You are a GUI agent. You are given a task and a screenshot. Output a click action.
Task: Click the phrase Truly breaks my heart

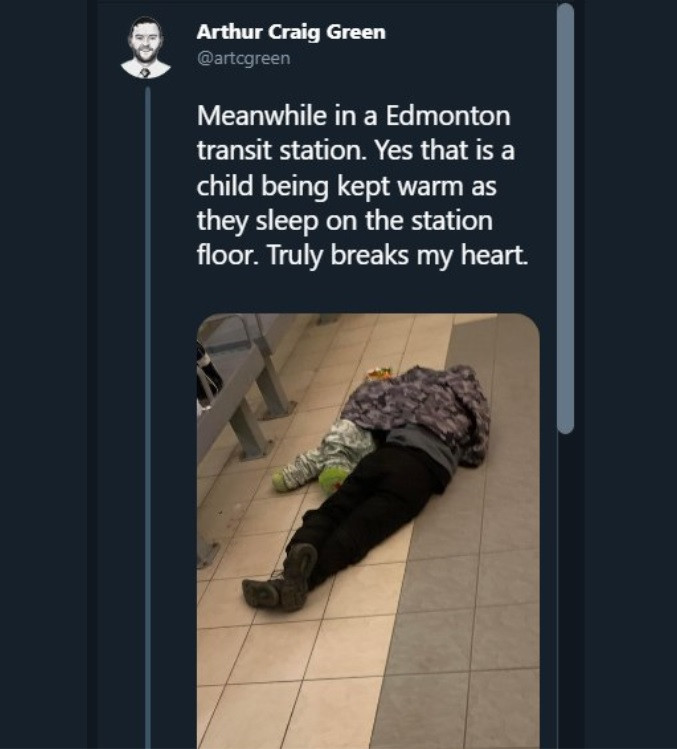(x=398, y=255)
